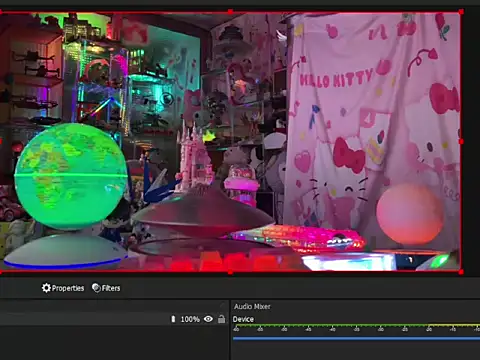480x360 pixels.
Task: Click the battery icon in the source row
Action: [x=173, y=319]
